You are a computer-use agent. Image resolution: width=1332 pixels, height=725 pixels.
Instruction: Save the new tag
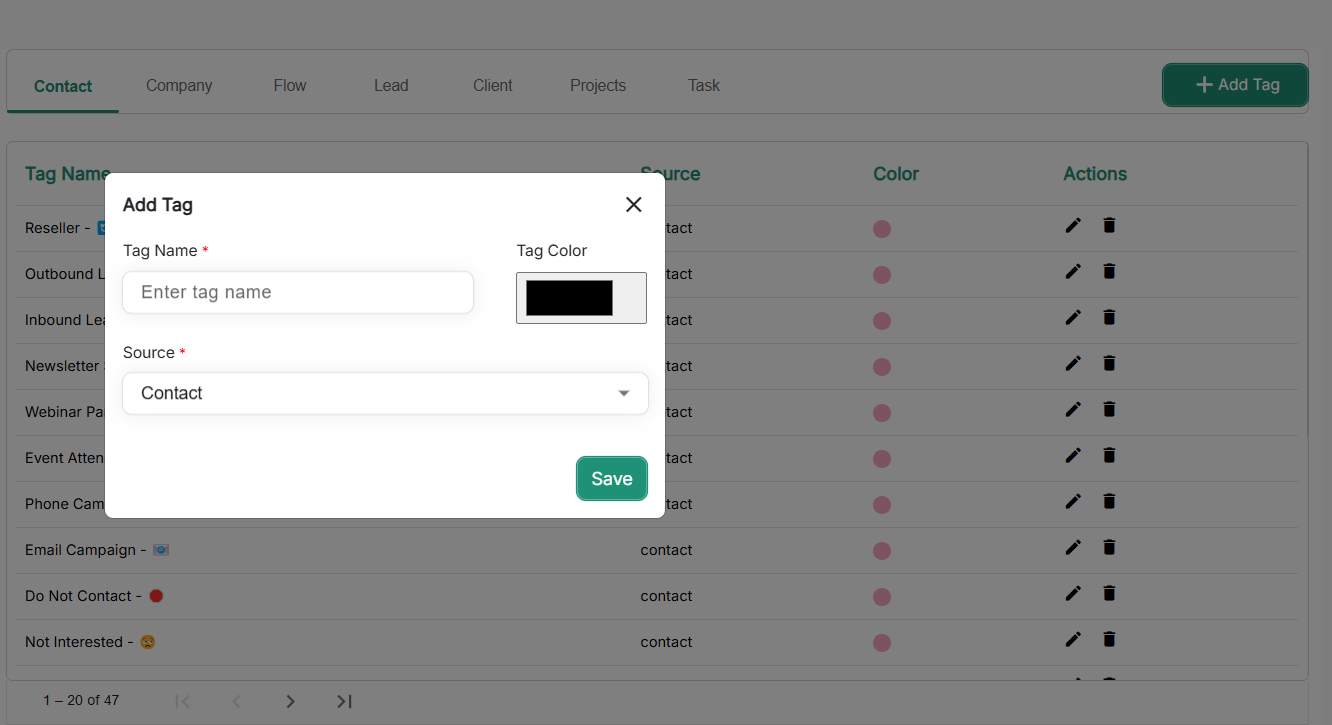(611, 479)
